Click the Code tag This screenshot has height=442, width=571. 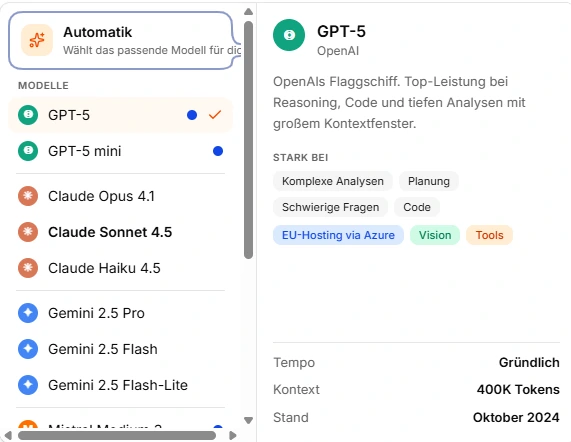pyautogui.click(x=417, y=207)
